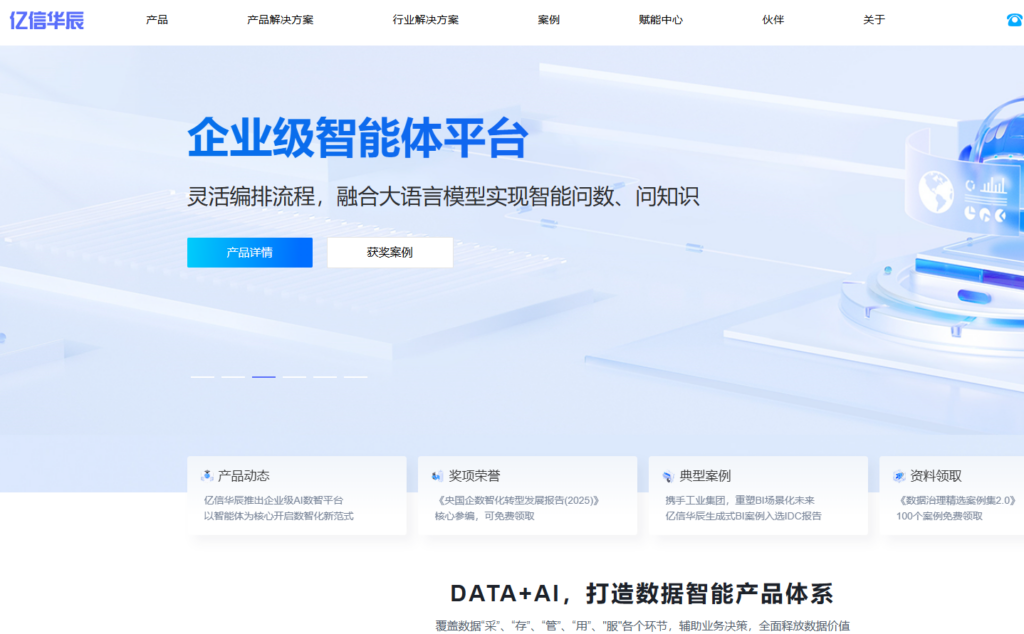Click the 产品详情 button
This screenshot has height=634, width=1024.
[249, 252]
